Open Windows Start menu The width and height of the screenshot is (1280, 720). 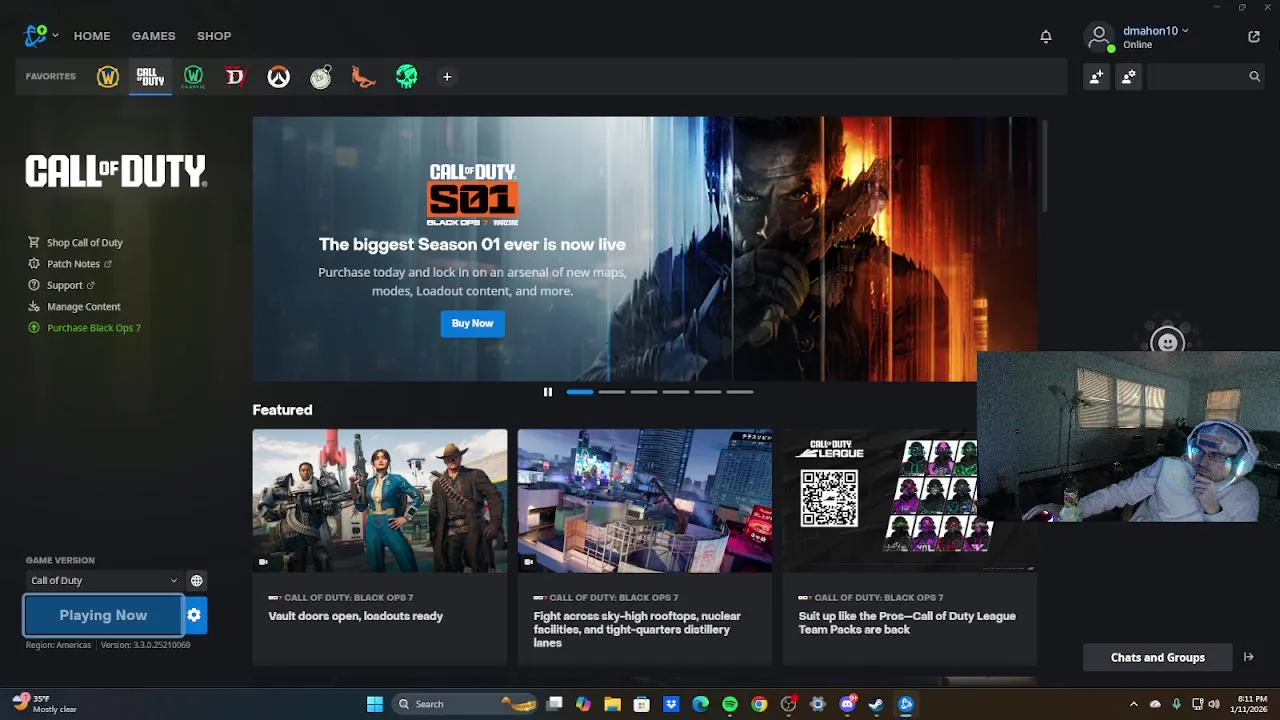click(375, 704)
